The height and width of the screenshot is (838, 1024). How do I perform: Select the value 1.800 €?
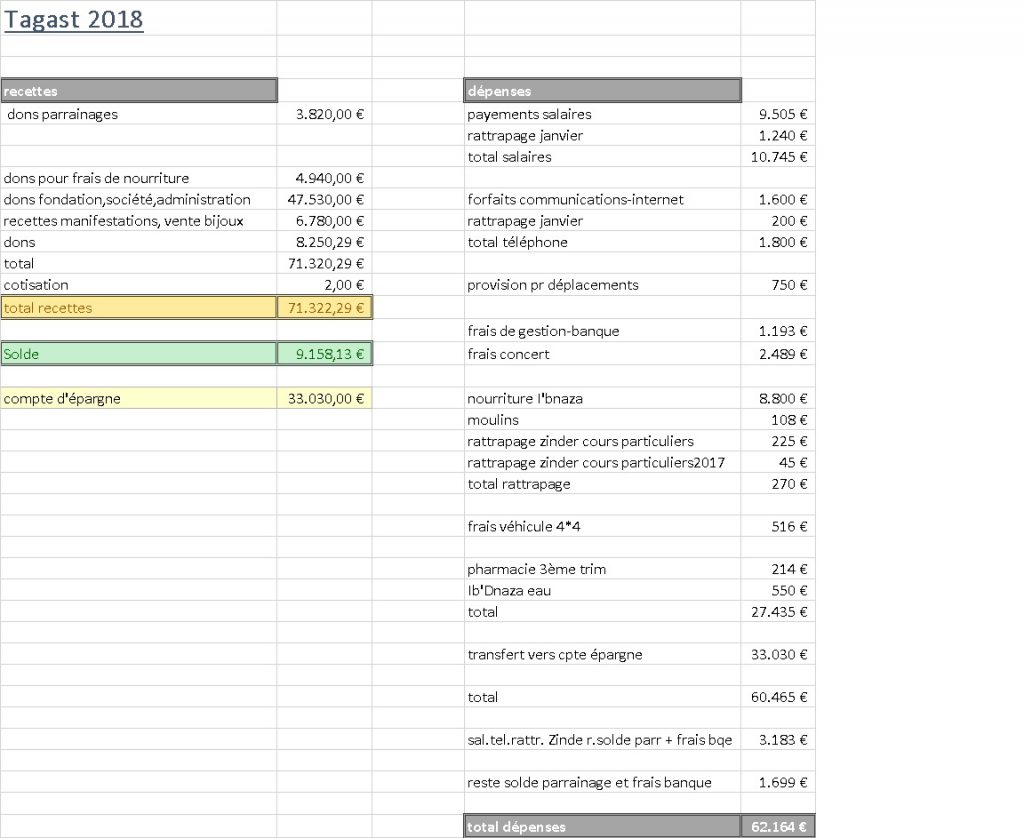coord(782,242)
